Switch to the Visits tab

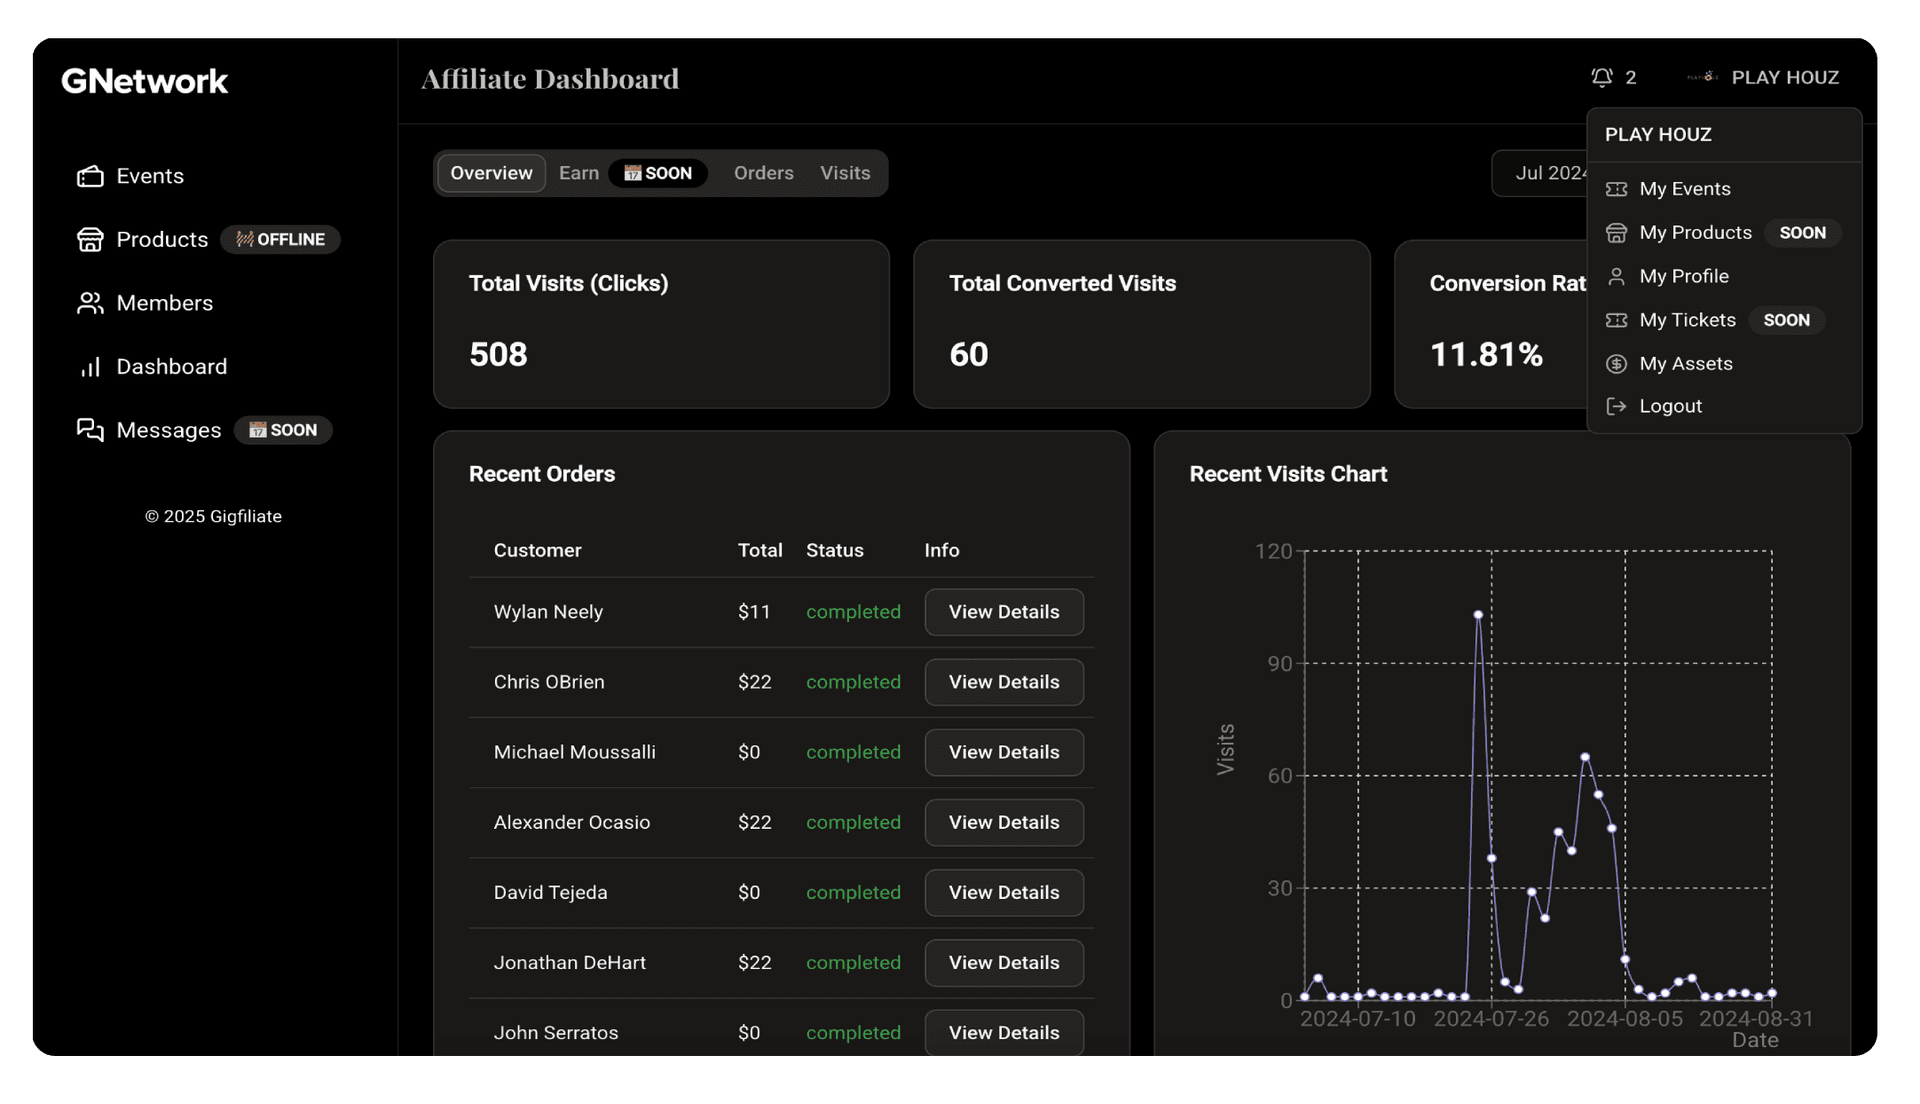[x=844, y=173]
